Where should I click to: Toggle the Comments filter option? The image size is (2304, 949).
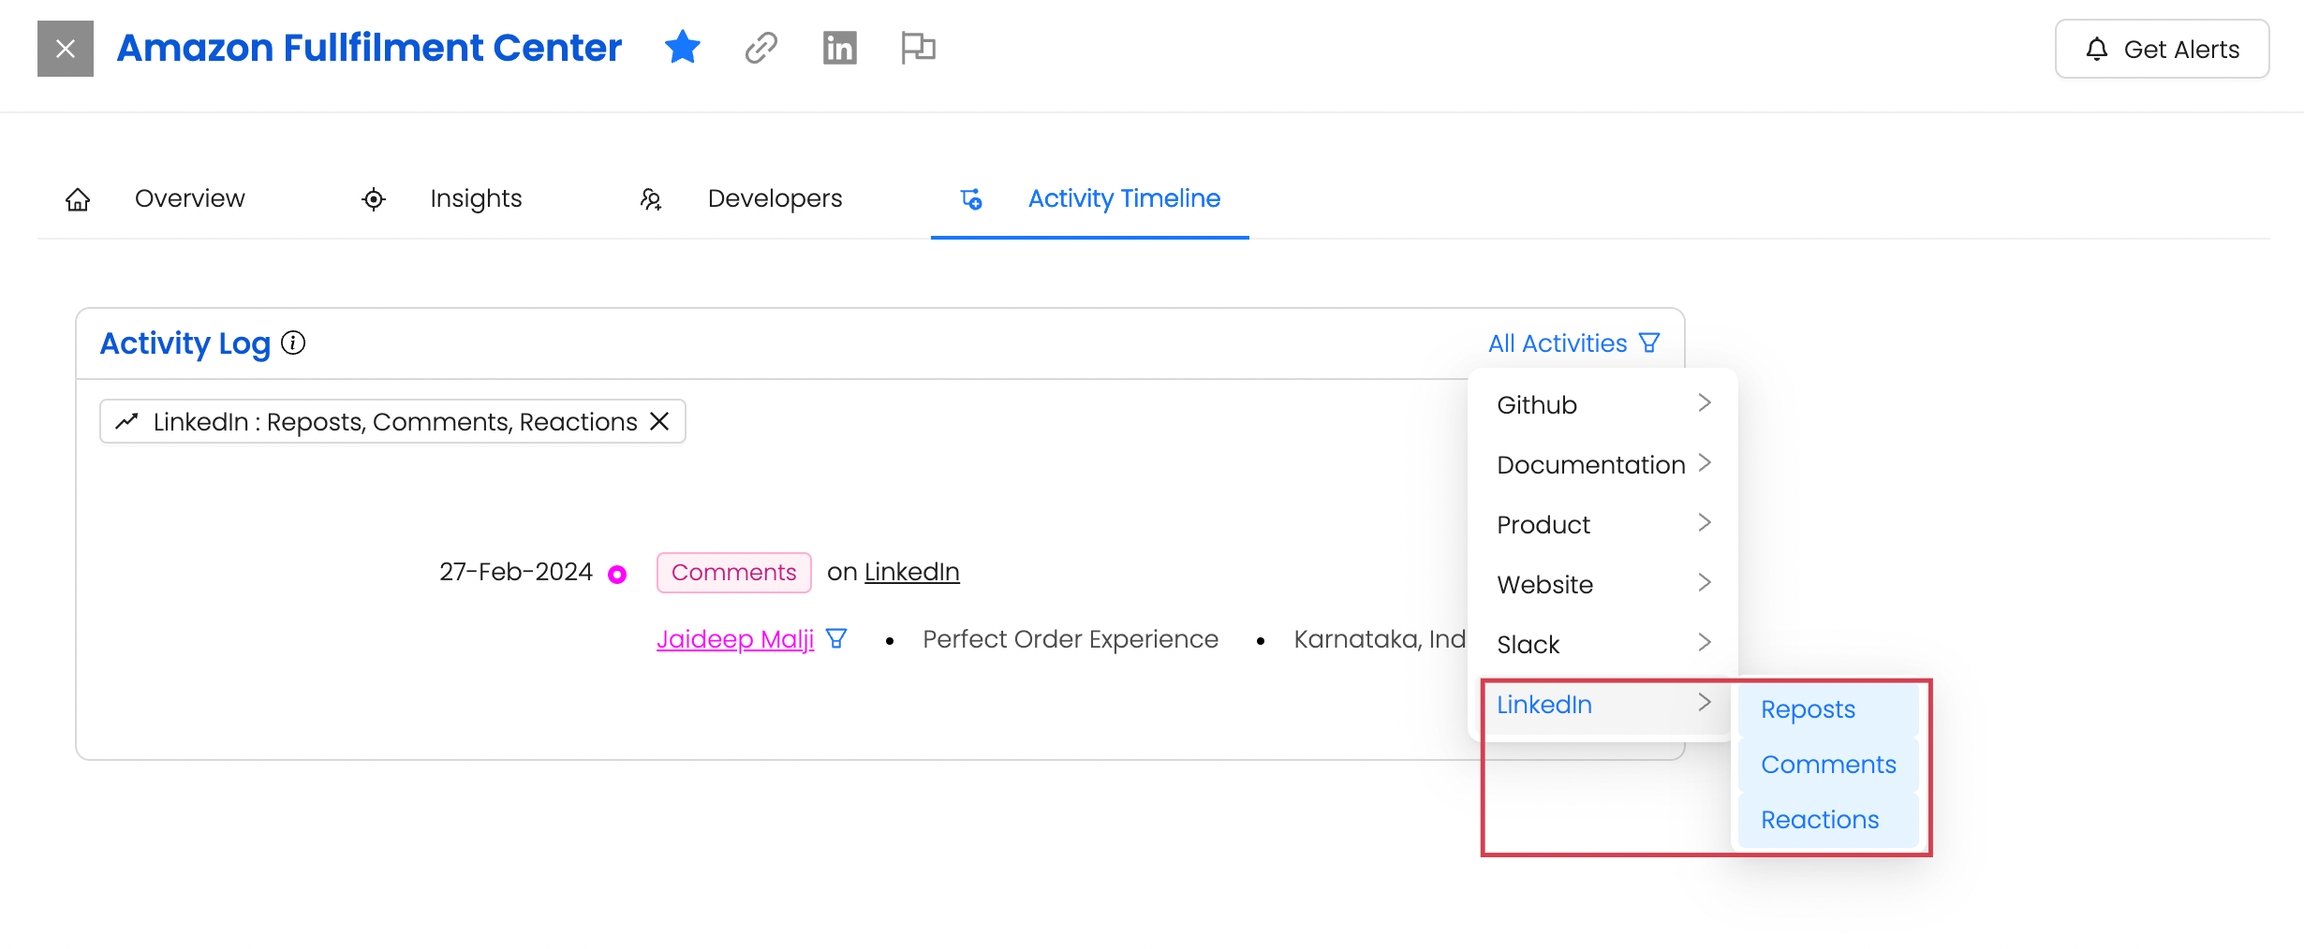[1828, 764]
